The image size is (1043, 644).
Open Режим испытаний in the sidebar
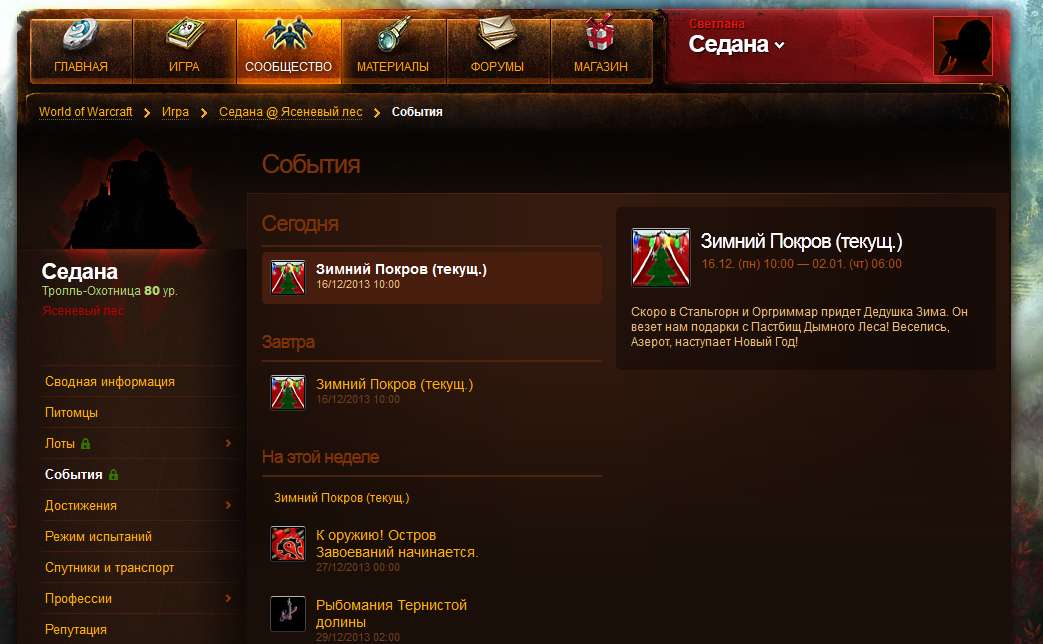coord(98,536)
